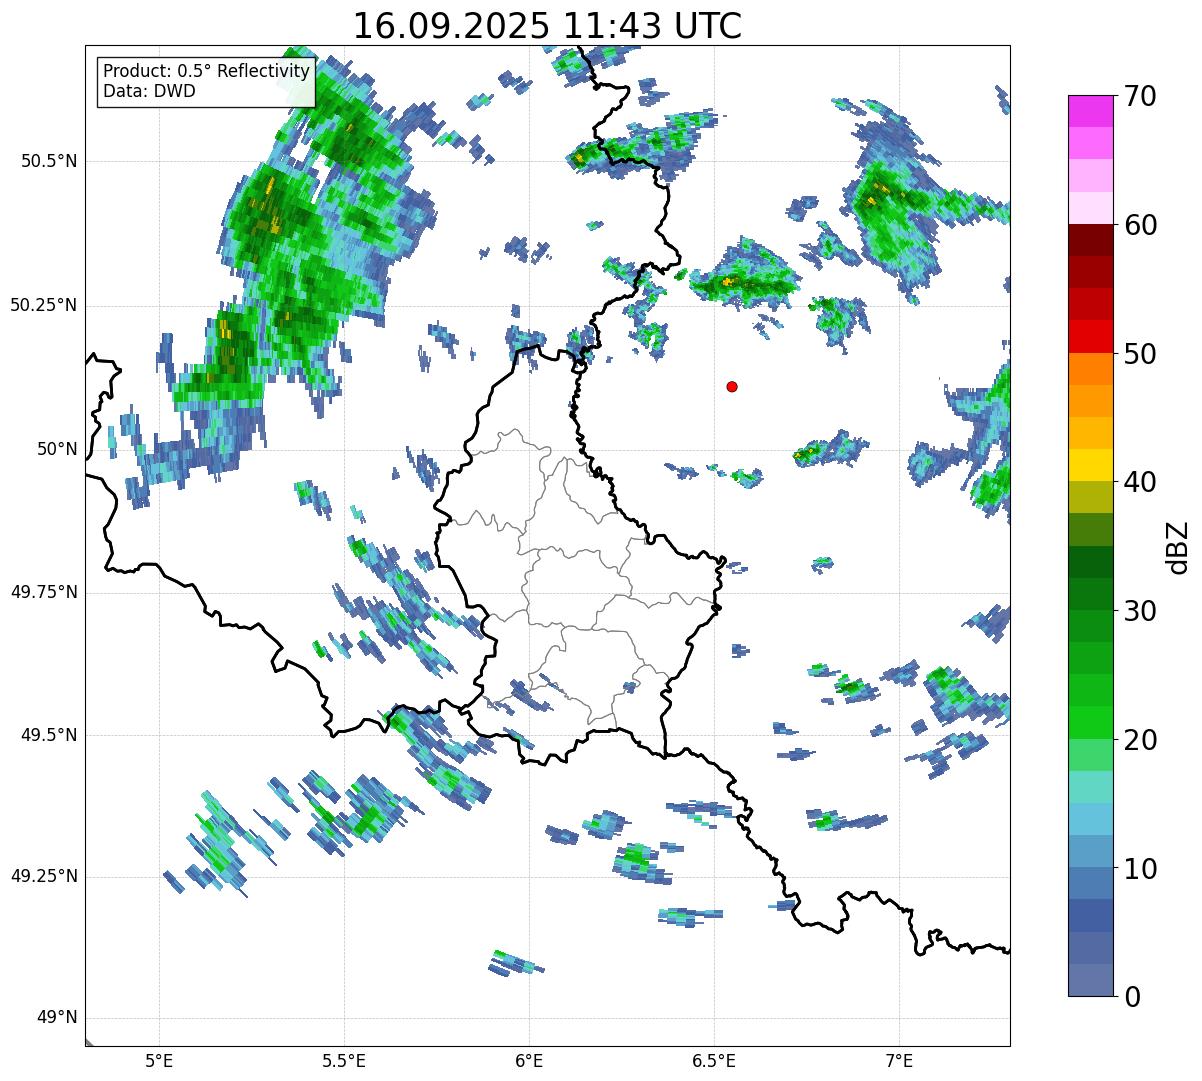This screenshot has width=1202, height=1081.
Task: Click the "49.5°N" latitude label
Action: click(x=50, y=735)
